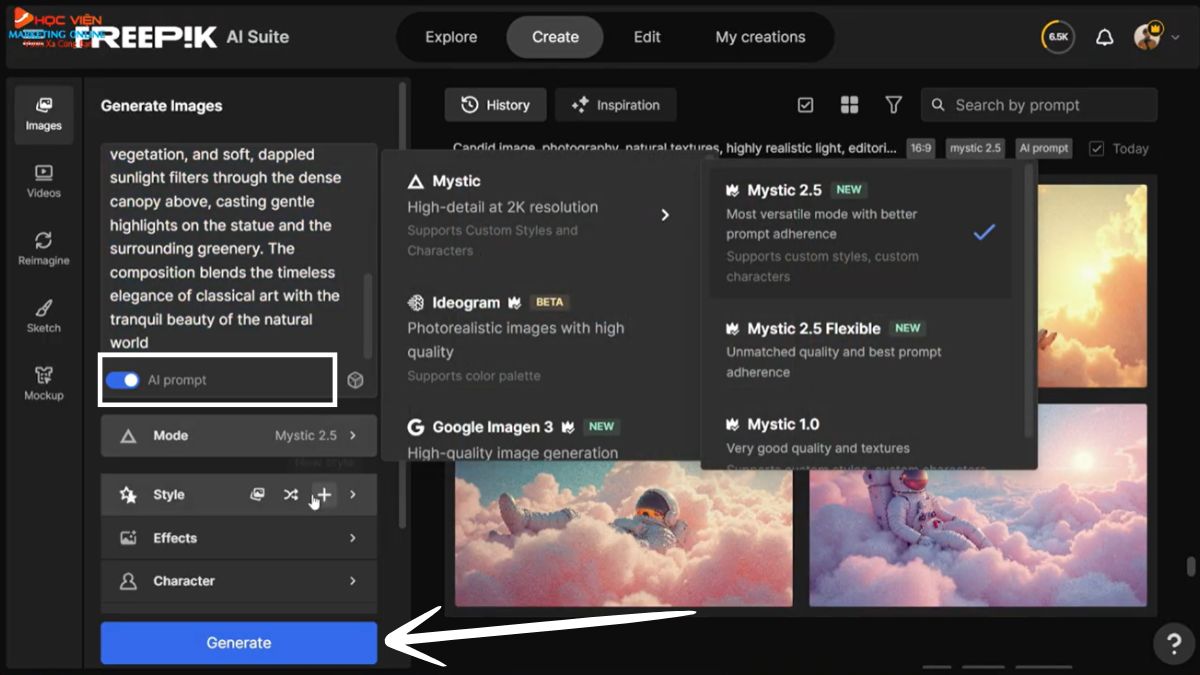Click the notifications bell icon
The width and height of the screenshot is (1200, 675).
pyautogui.click(x=1104, y=38)
